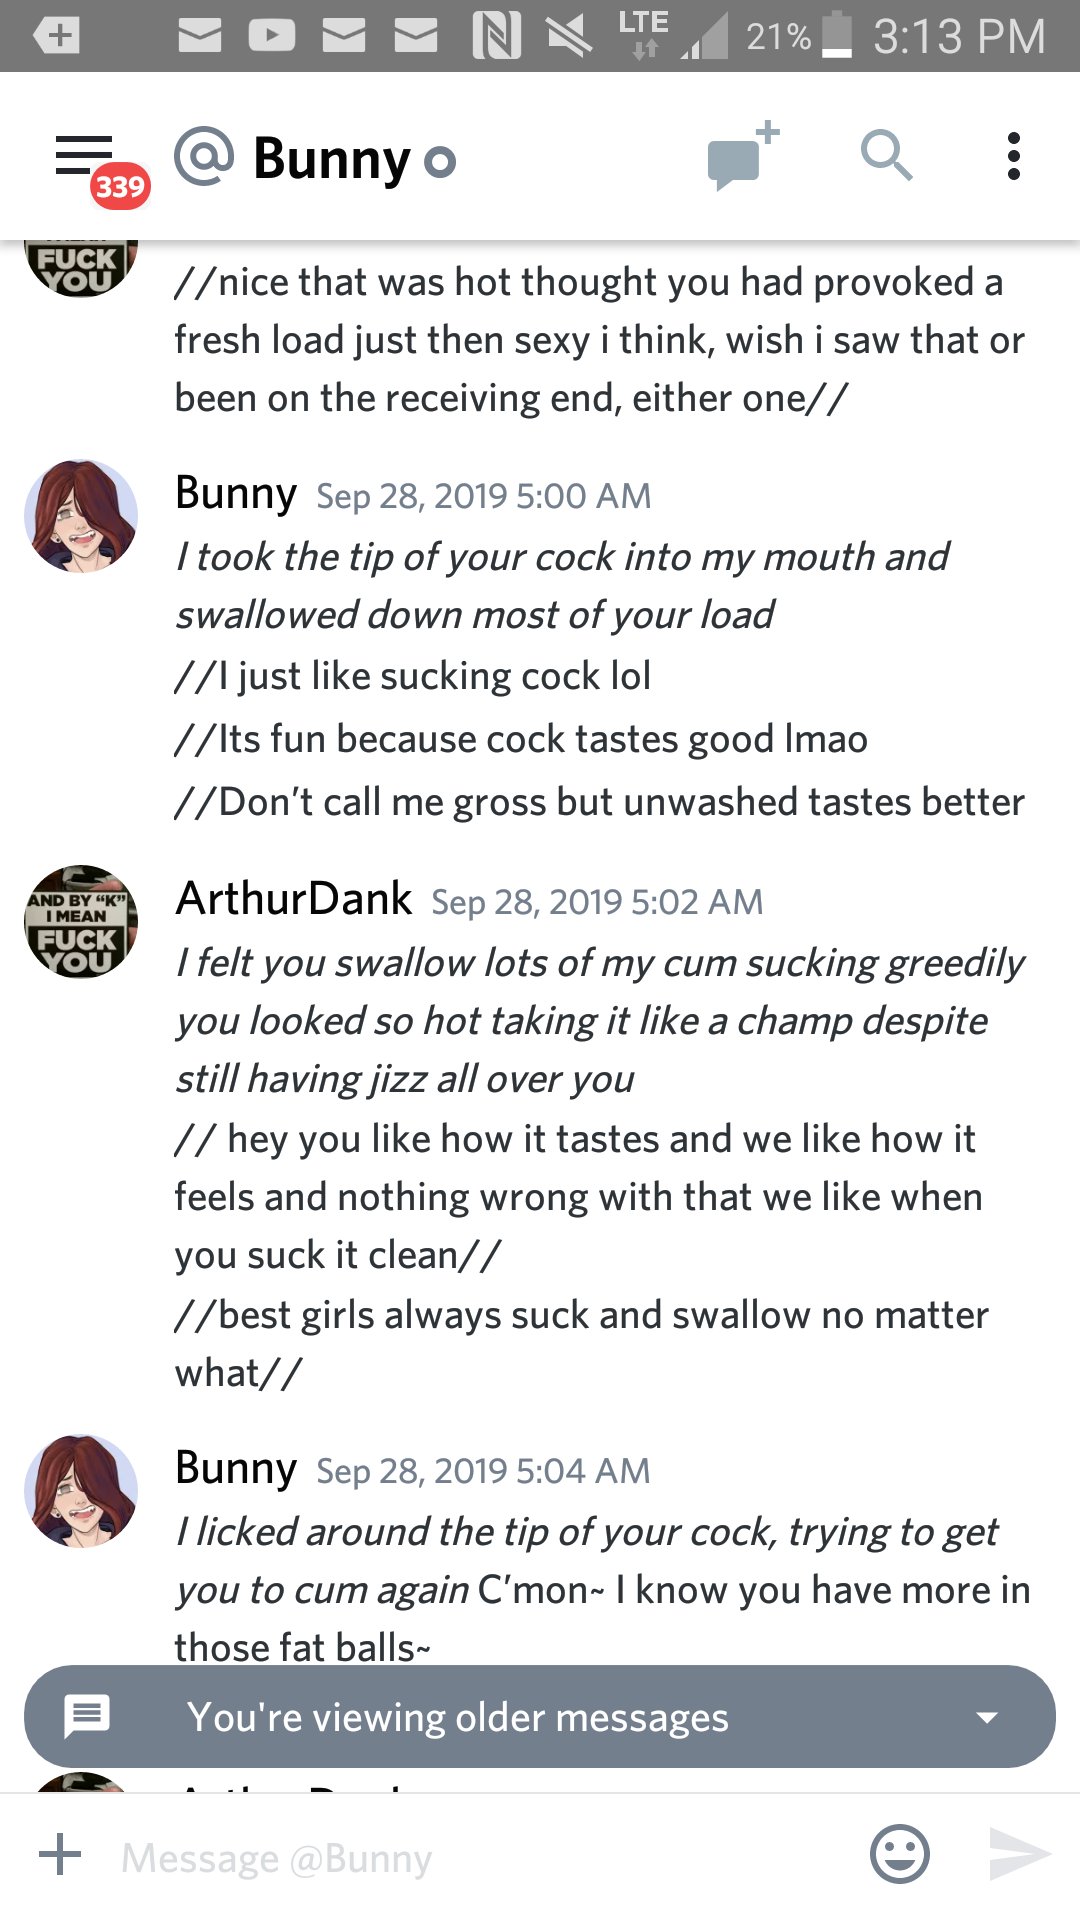
Task: Tap the YouTube notification in status bar
Action: pos(272,36)
